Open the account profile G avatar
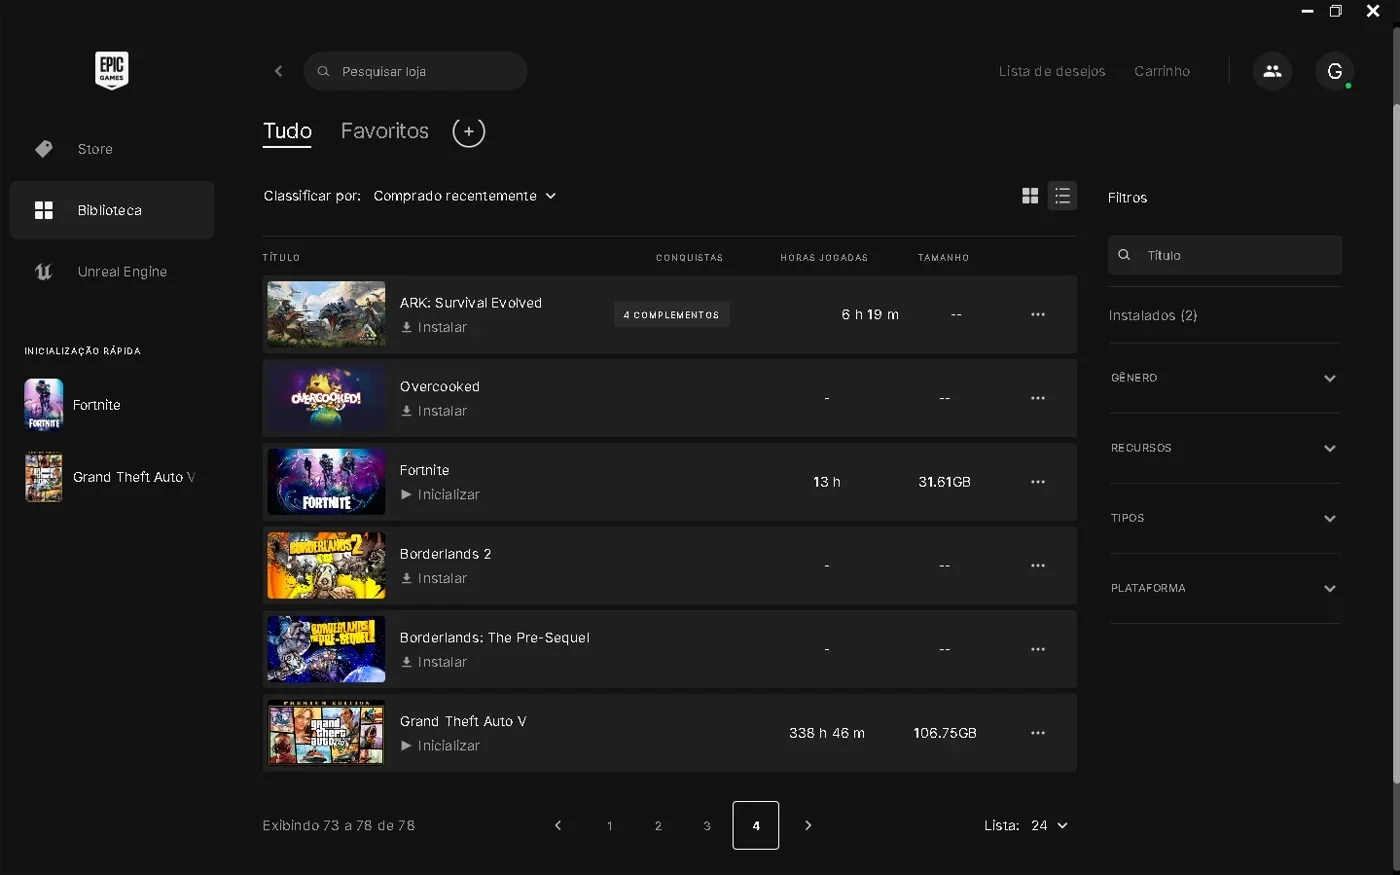The height and width of the screenshot is (875, 1400). coord(1334,71)
